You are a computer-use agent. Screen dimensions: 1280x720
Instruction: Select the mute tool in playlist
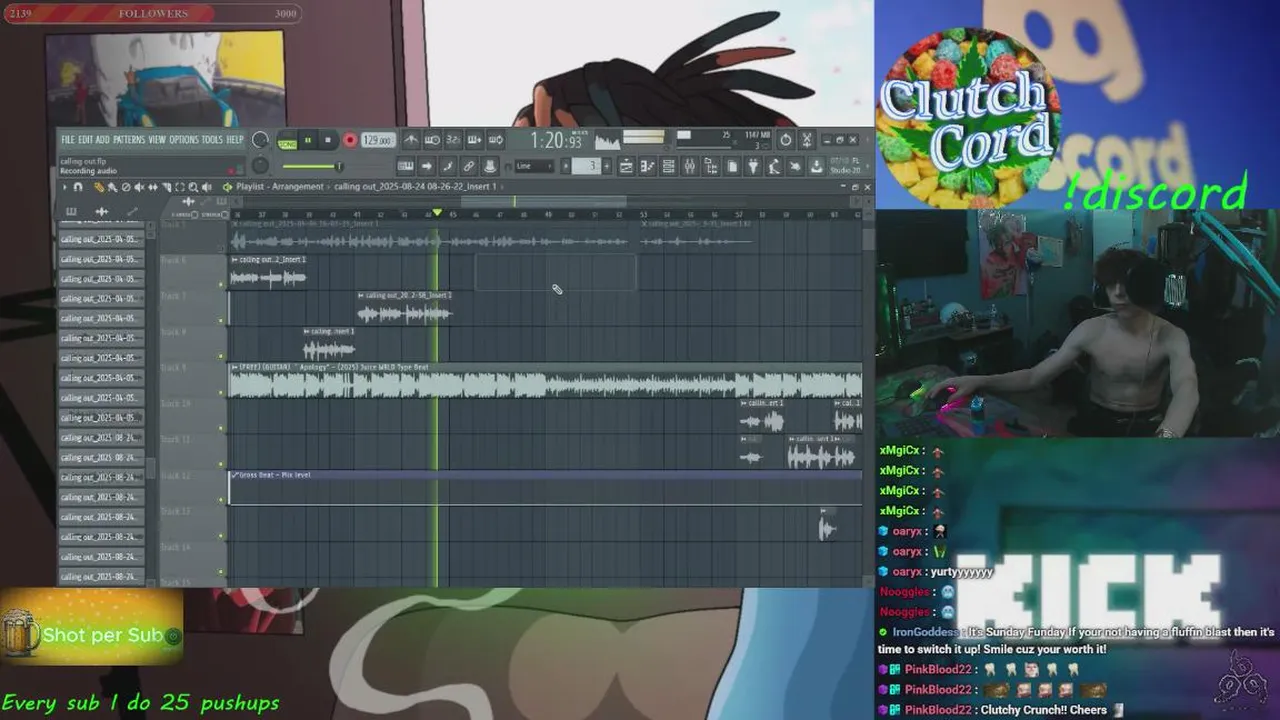point(139,187)
